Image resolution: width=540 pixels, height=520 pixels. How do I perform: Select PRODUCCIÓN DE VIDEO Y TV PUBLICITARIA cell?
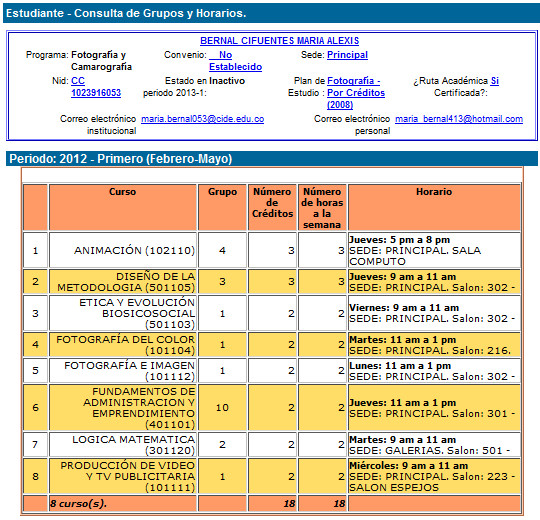coord(123,476)
